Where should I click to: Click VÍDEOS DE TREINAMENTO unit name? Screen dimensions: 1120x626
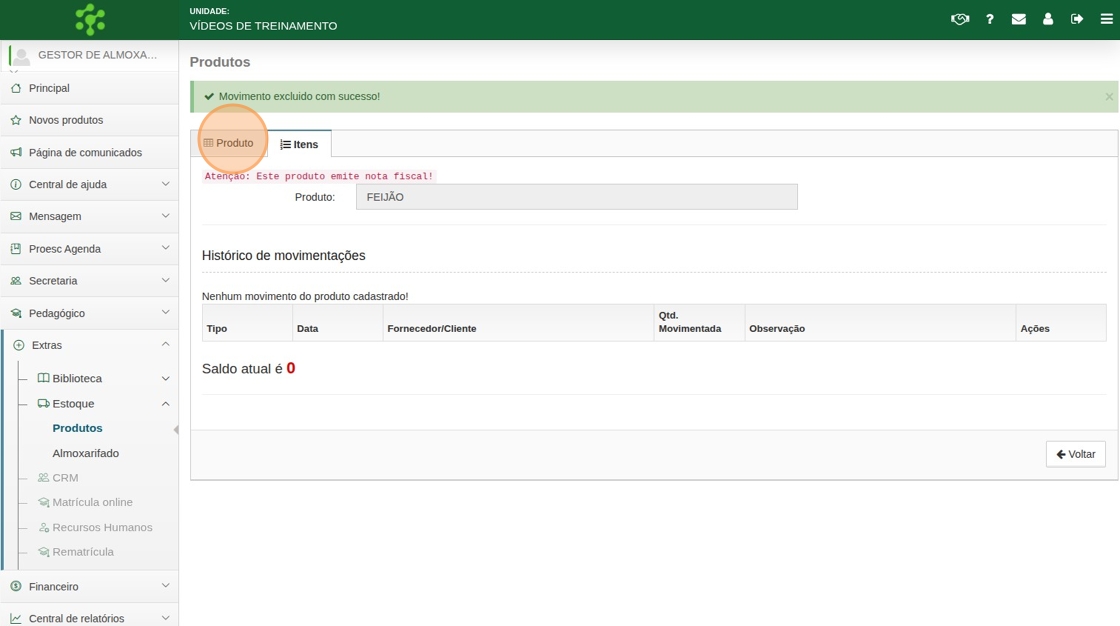[263, 26]
